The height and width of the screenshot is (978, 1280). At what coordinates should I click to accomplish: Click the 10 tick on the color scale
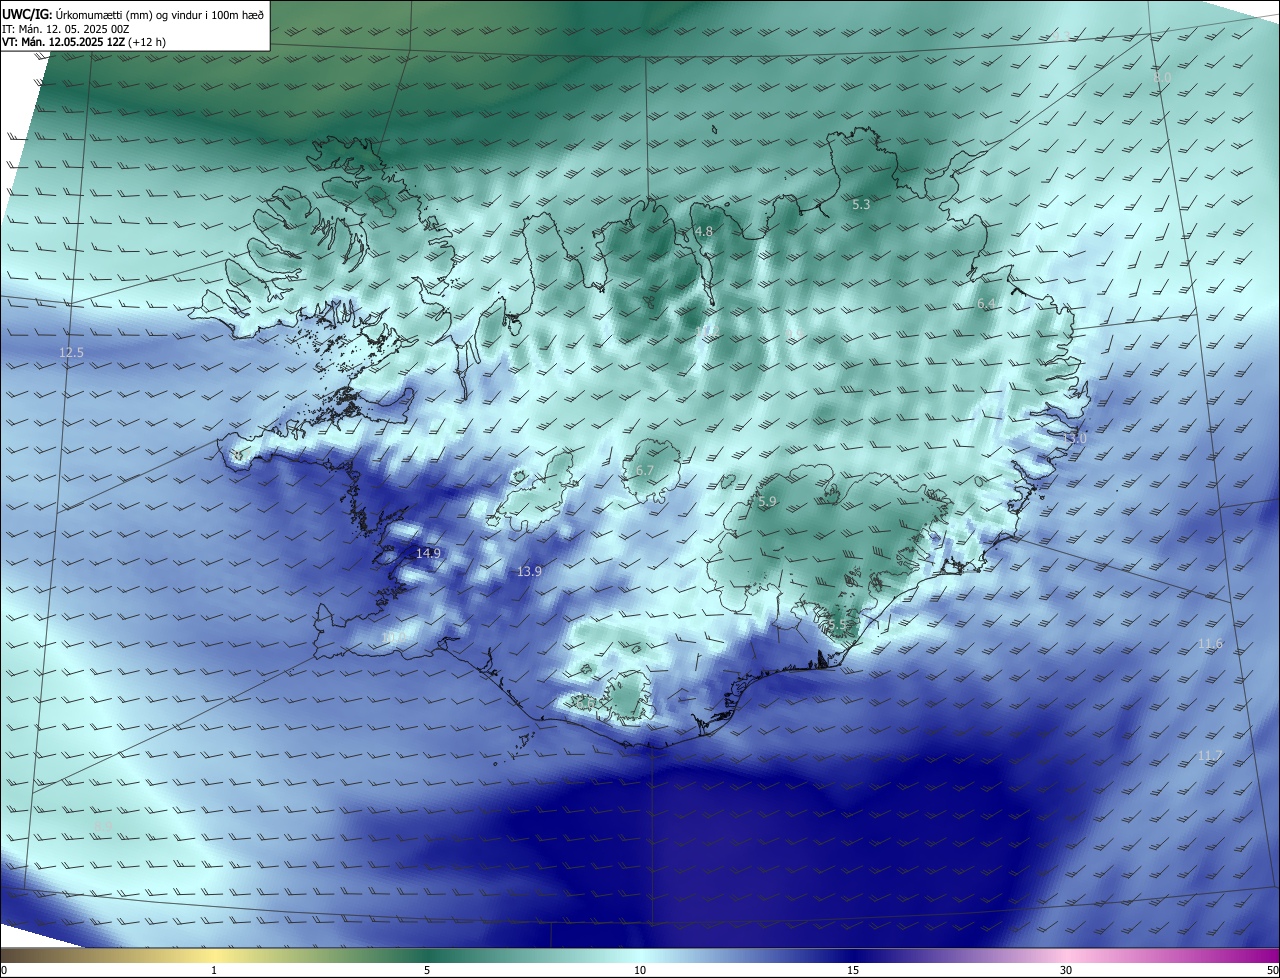coord(640,970)
